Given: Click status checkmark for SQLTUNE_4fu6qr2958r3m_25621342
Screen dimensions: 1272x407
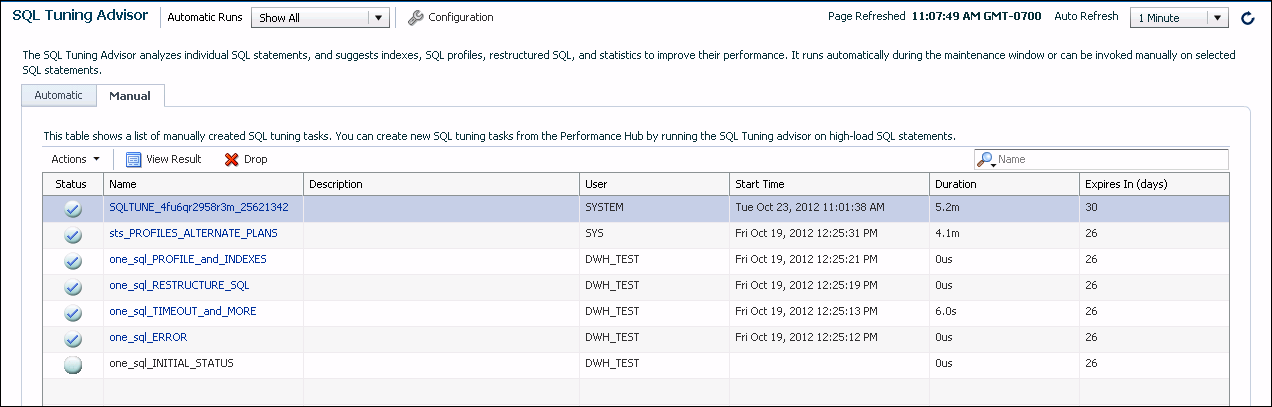Looking at the screenshot, I should pyautogui.click(x=73, y=209).
